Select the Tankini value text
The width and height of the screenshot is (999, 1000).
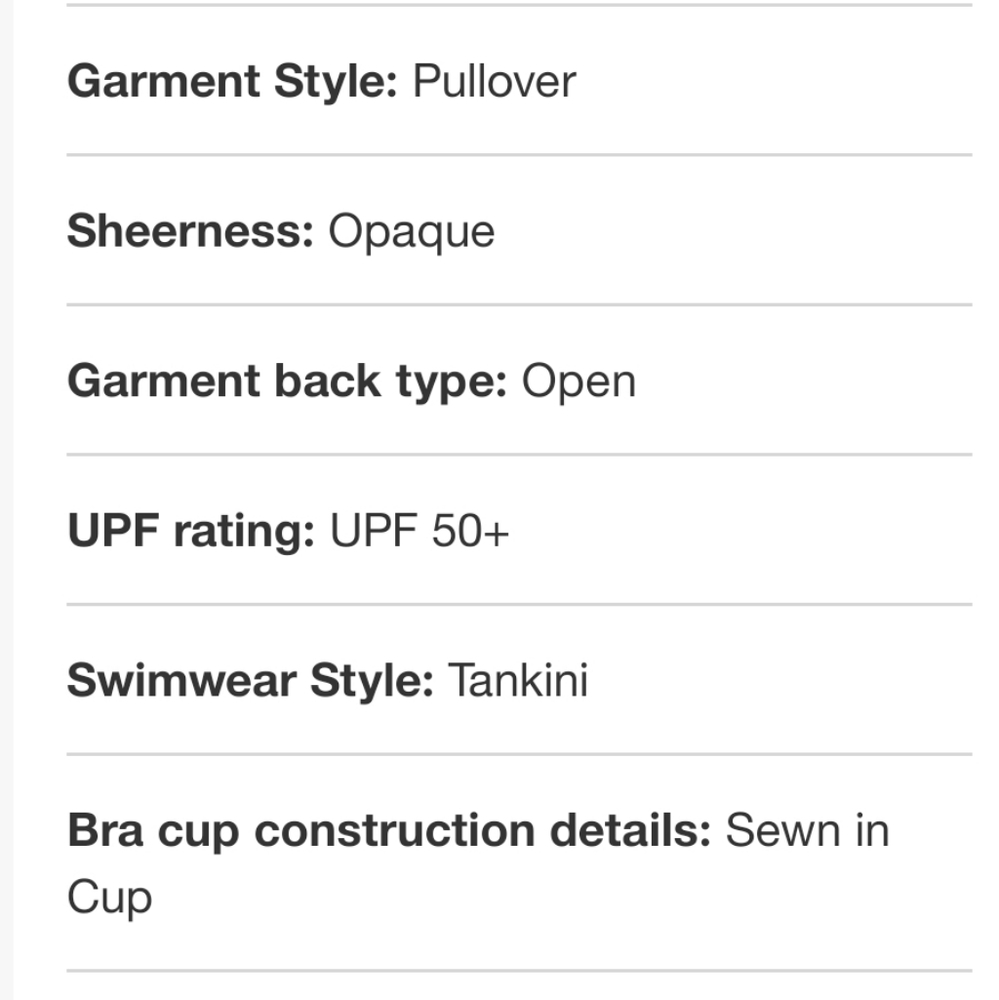coord(517,681)
